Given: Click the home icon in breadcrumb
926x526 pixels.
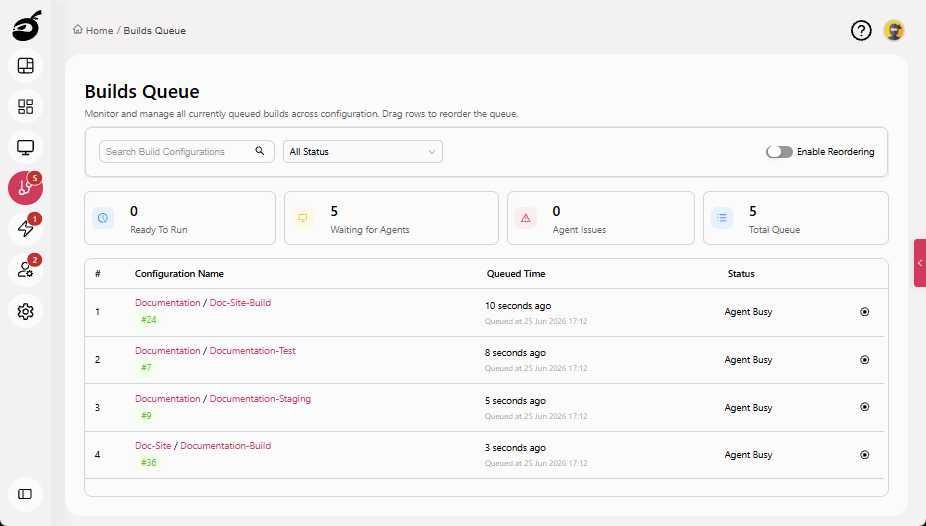Looking at the screenshot, I should tap(78, 30).
